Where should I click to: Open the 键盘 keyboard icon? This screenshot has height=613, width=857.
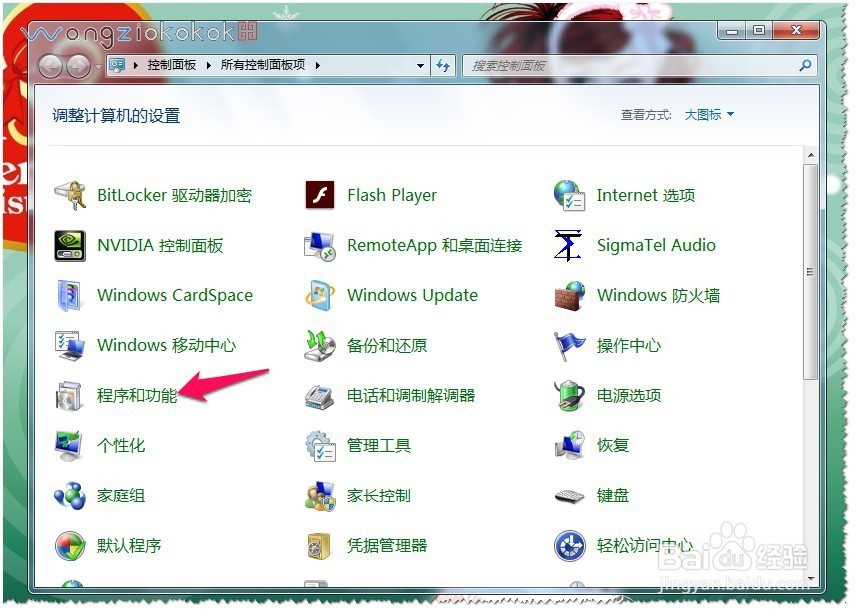(x=570, y=496)
